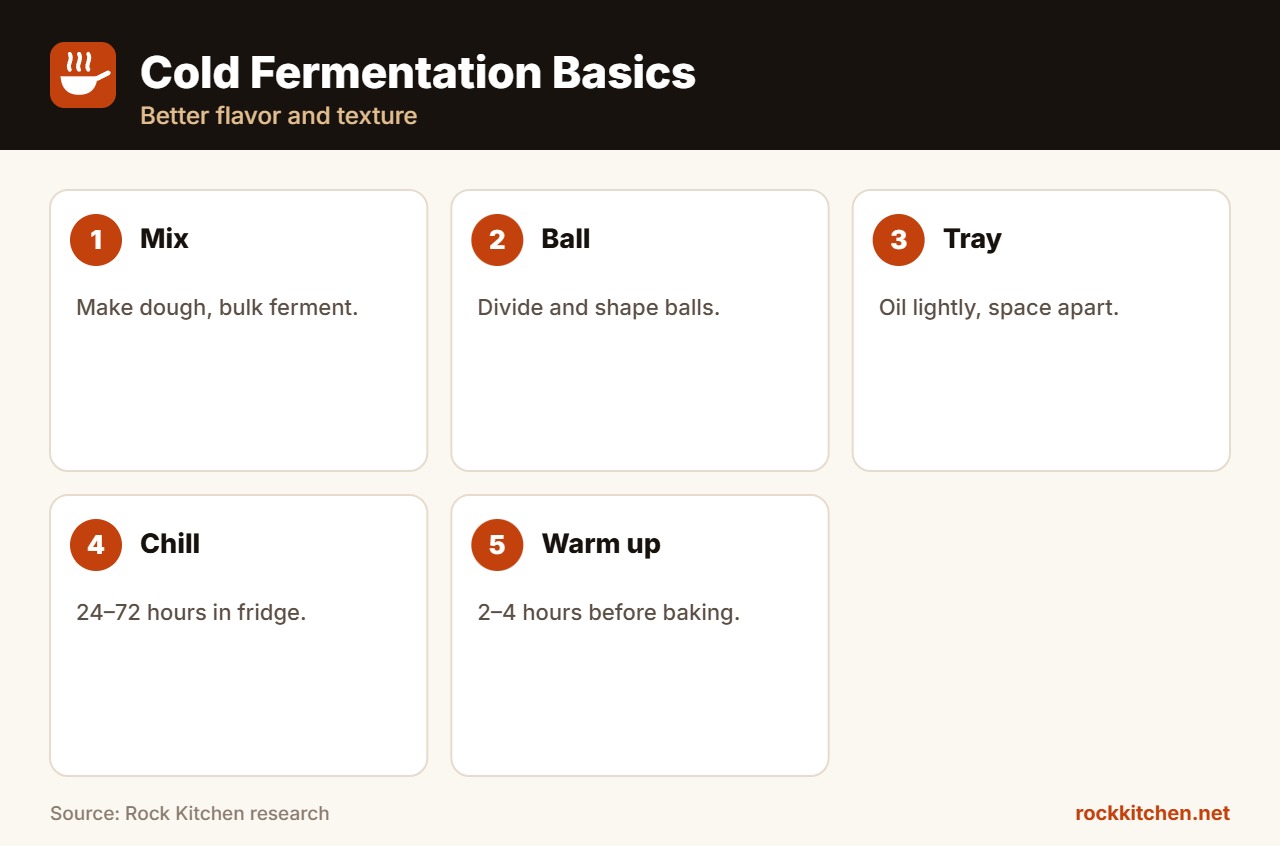Click the Better flavor and texture subtitle
The height and width of the screenshot is (846, 1280).
pyautogui.click(x=278, y=116)
